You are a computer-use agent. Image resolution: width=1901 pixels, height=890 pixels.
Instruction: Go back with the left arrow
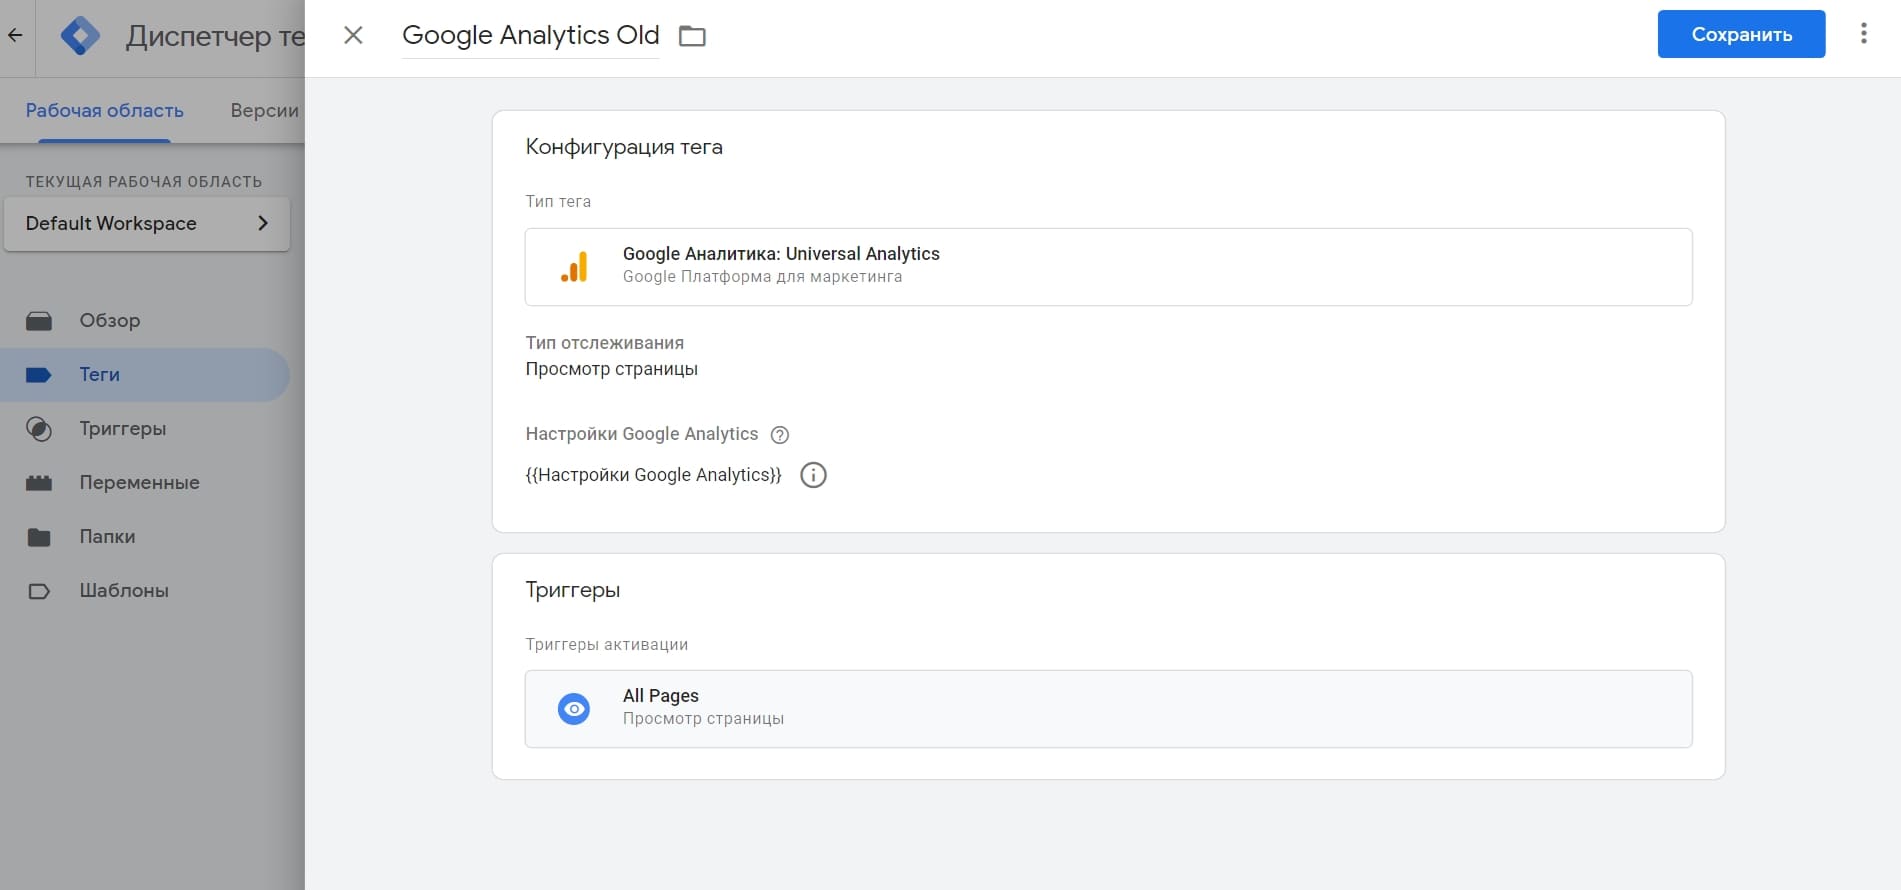point(15,35)
